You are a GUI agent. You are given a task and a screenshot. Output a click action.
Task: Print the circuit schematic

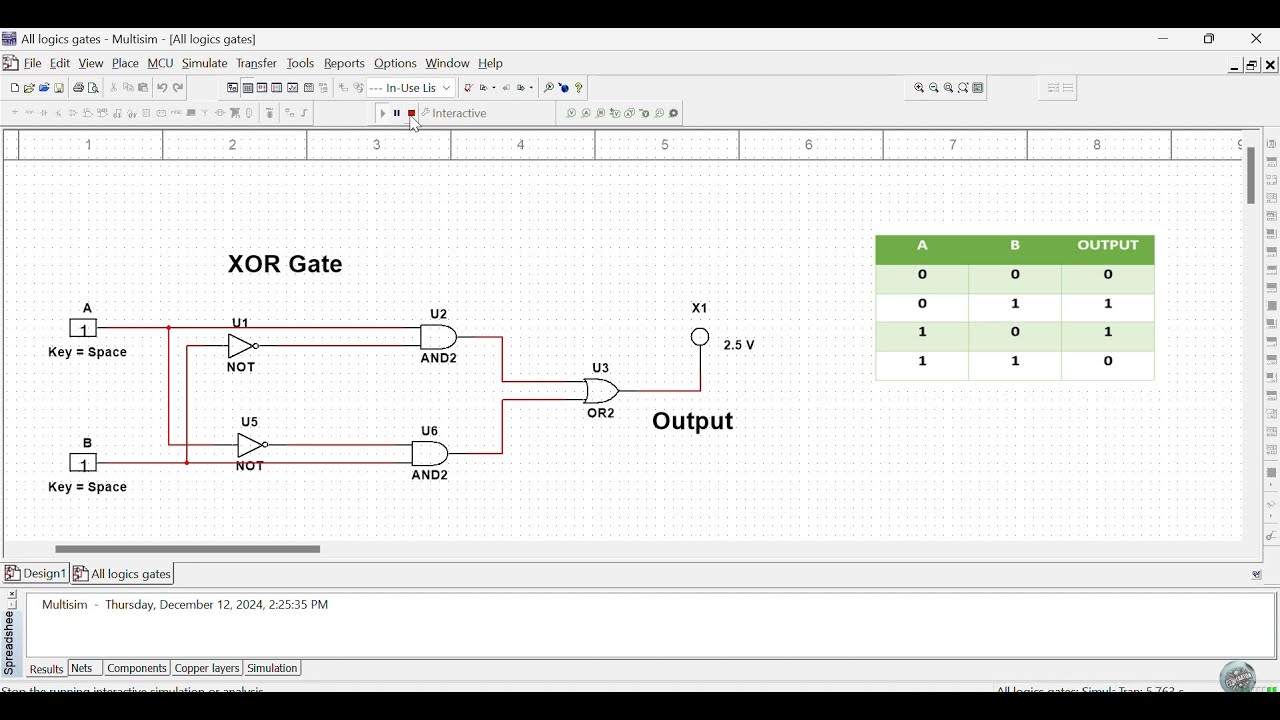pyautogui.click(x=78, y=88)
